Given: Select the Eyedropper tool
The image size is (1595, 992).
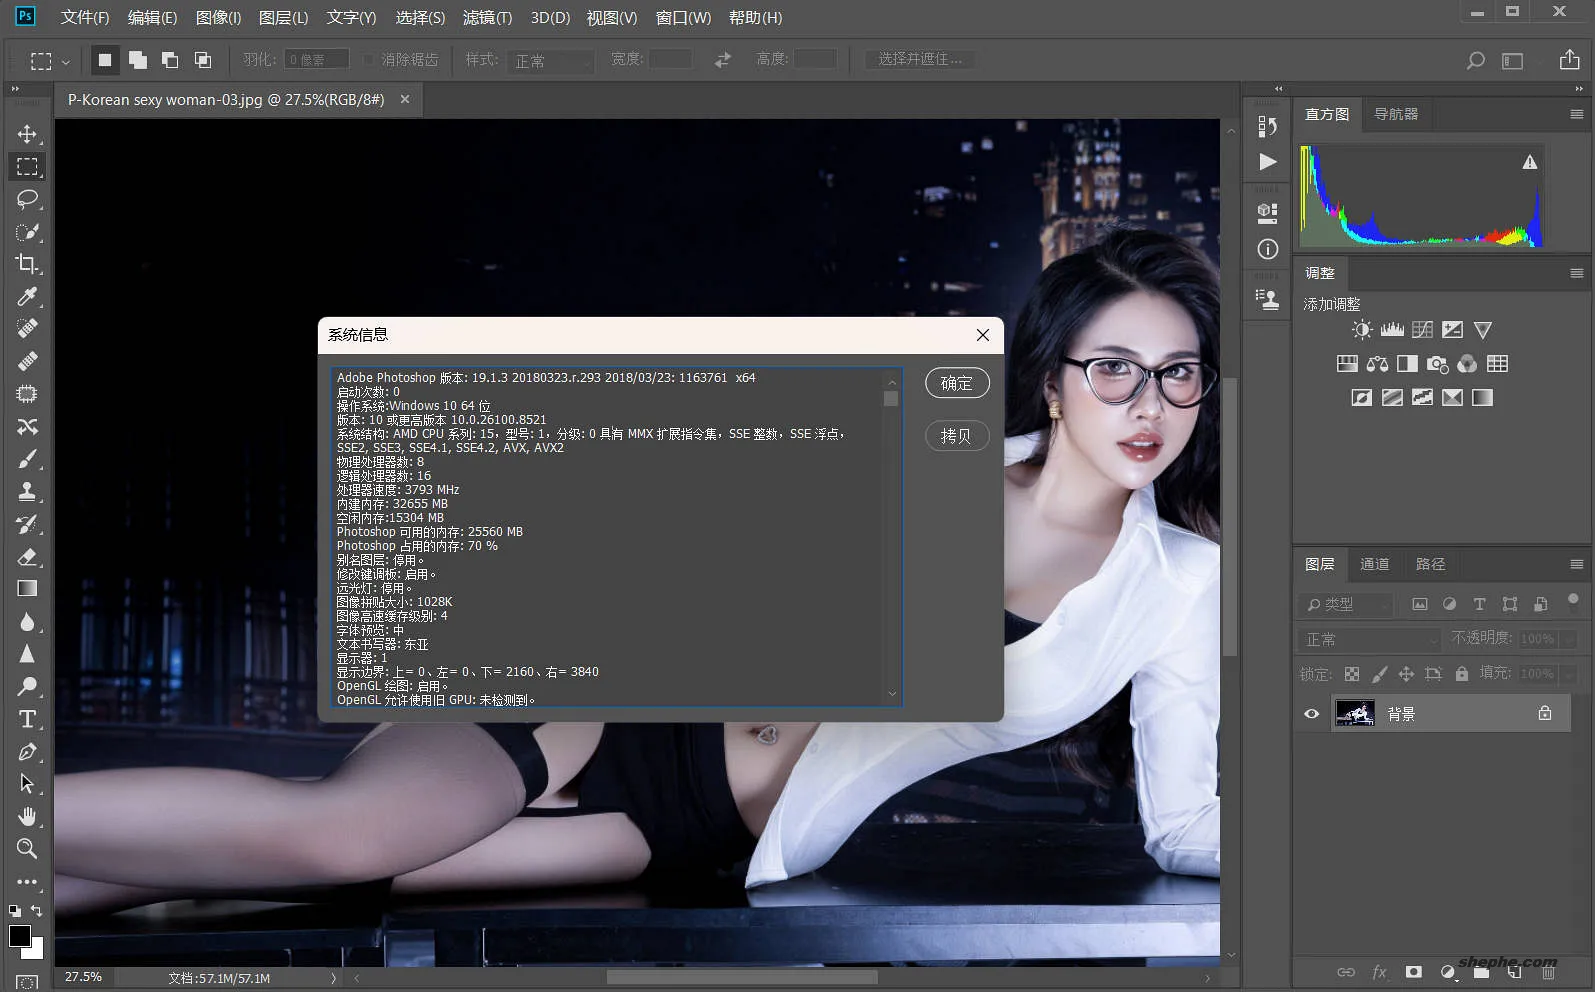Looking at the screenshot, I should [x=27, y=296].
